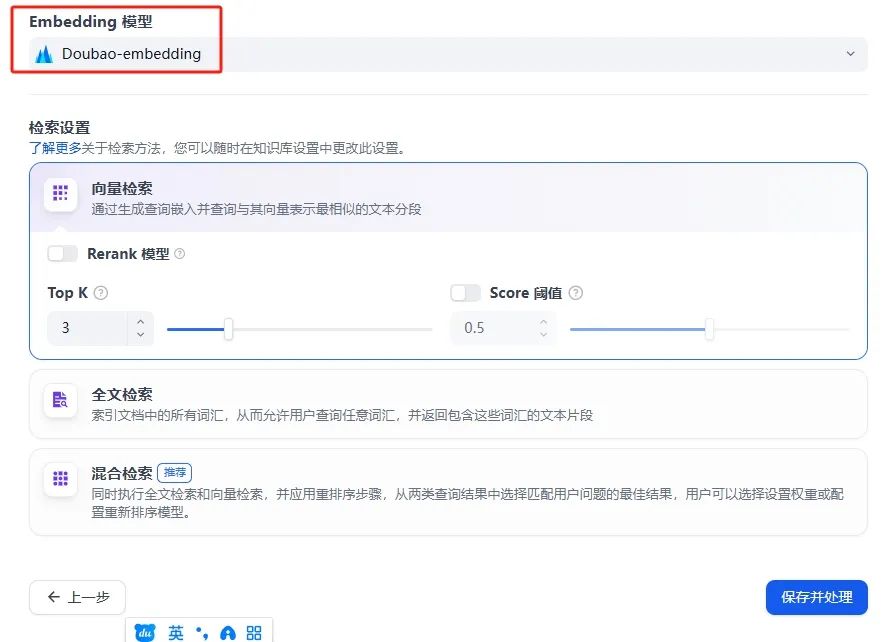The width and height of the screenshot is (891, 642).
Task: Click the 全文检索 document icon
Action: [x=60, y=401]
